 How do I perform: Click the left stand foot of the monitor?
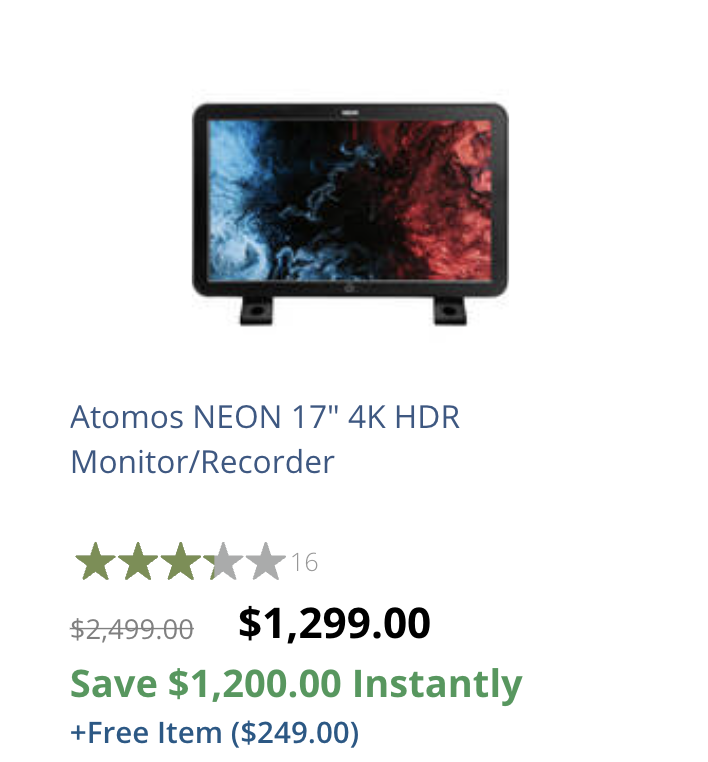click(256, 310)
